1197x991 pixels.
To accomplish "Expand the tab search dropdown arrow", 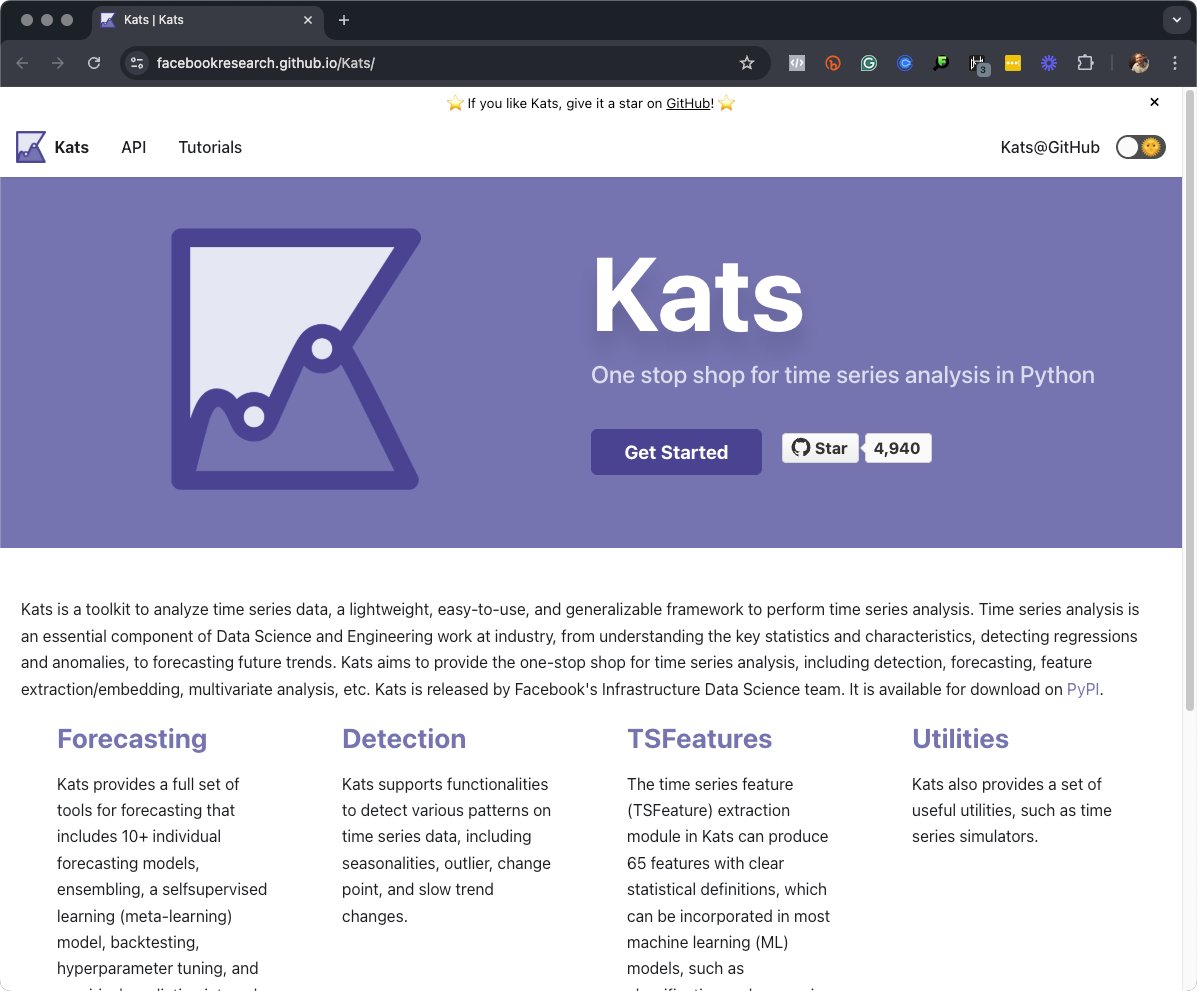I will [x=1175, y=20].
